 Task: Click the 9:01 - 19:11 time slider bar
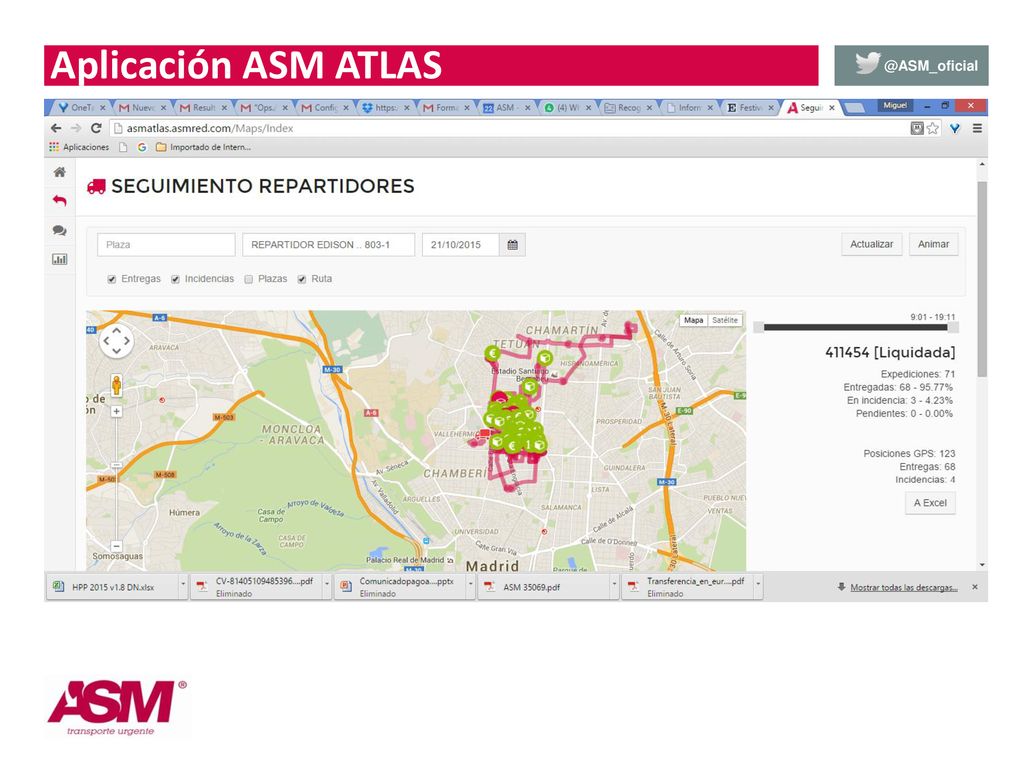[856, 327]
